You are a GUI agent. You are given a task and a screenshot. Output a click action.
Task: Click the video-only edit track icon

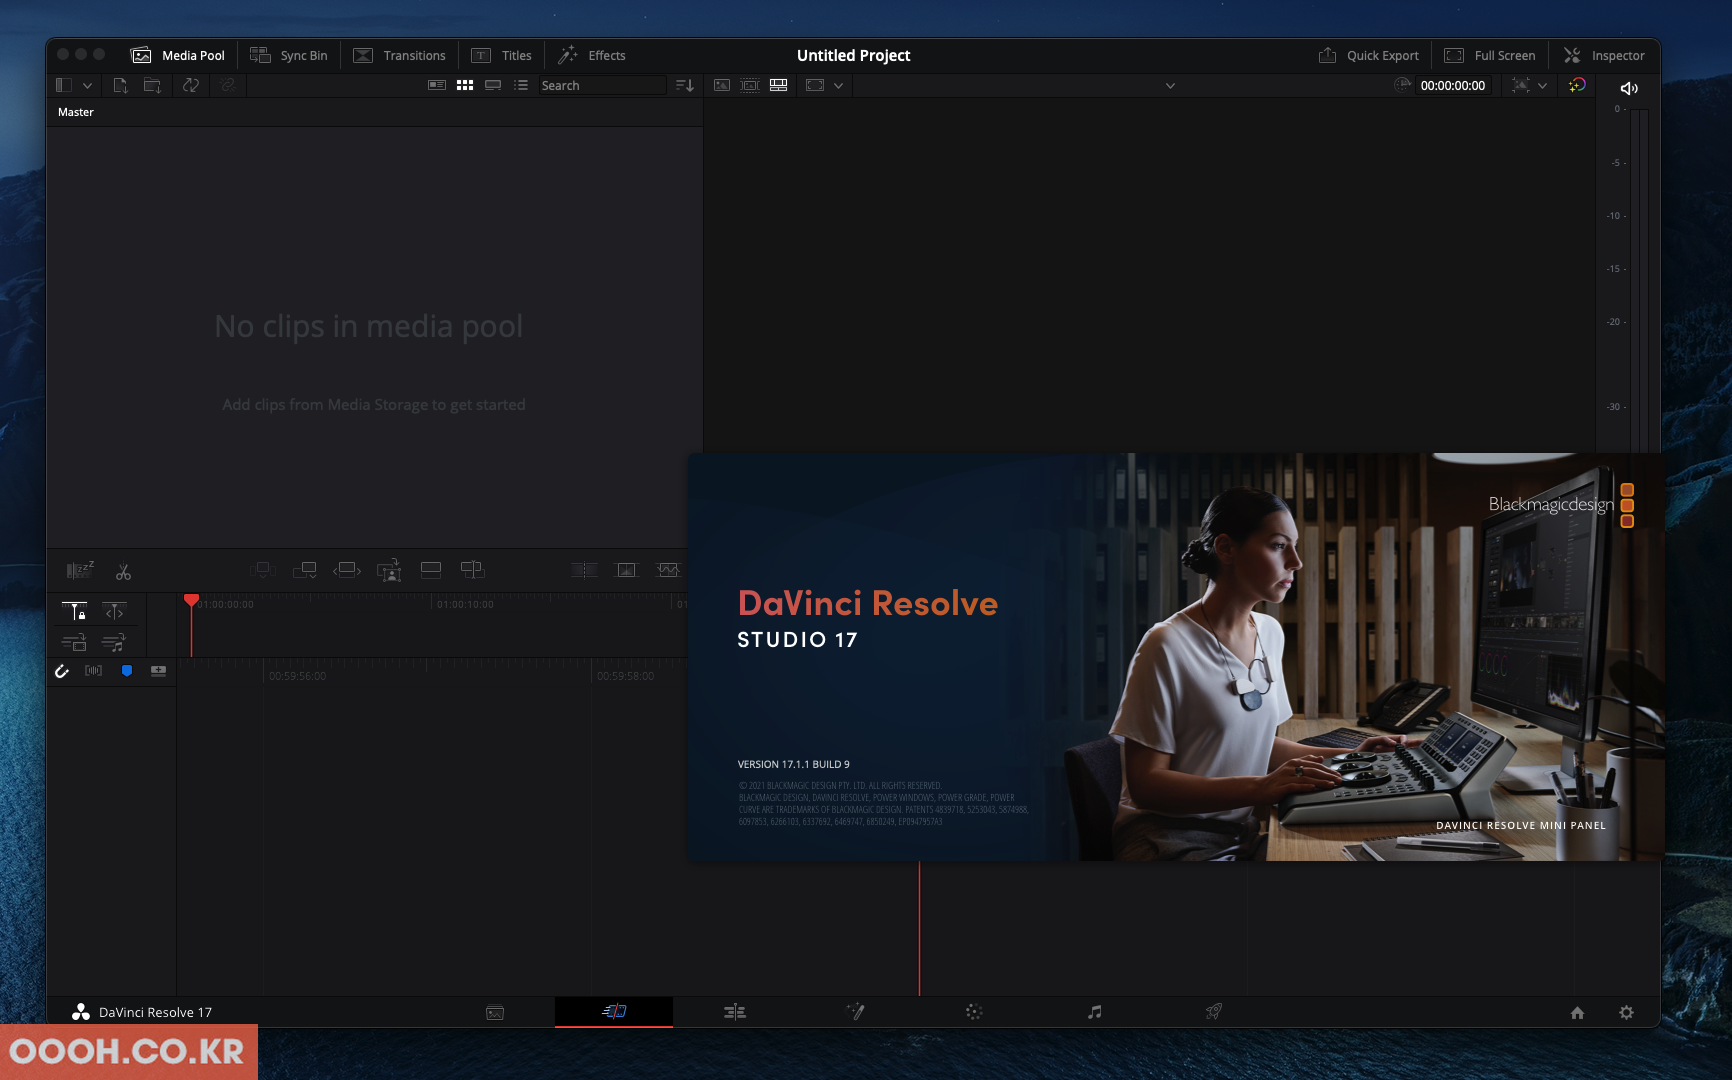(x=75, y=642)
